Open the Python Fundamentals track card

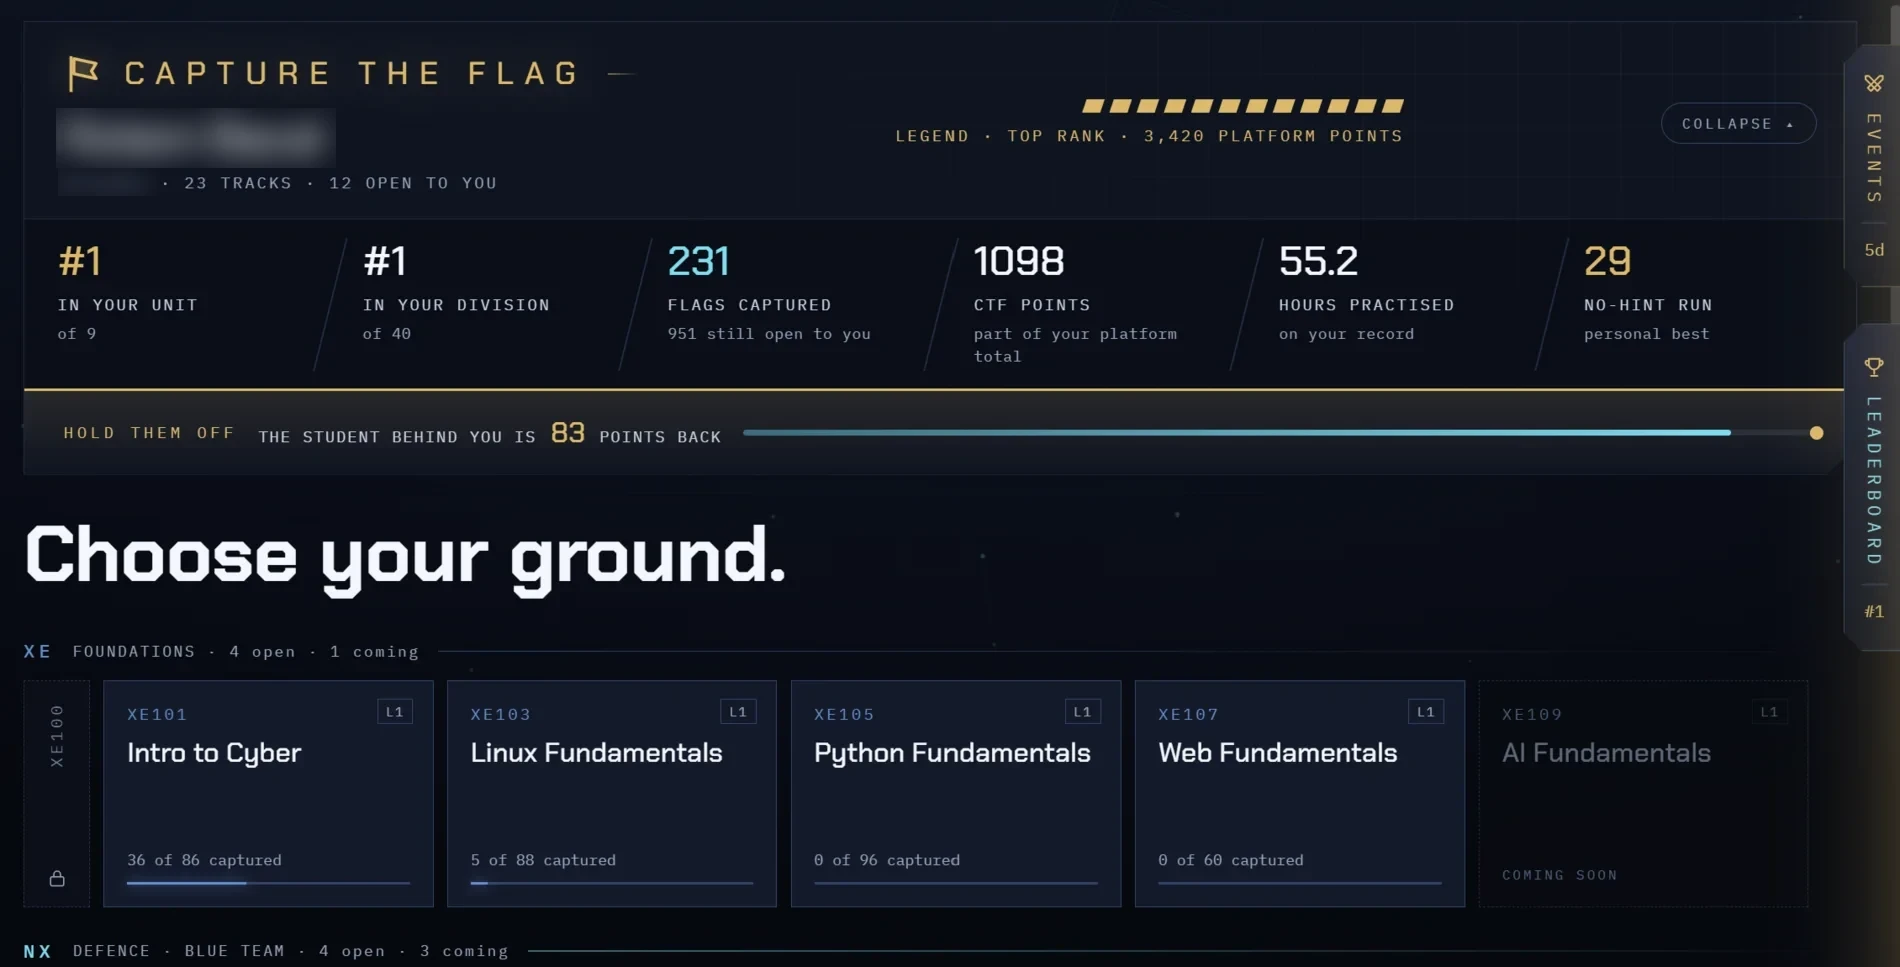point(956,793)
